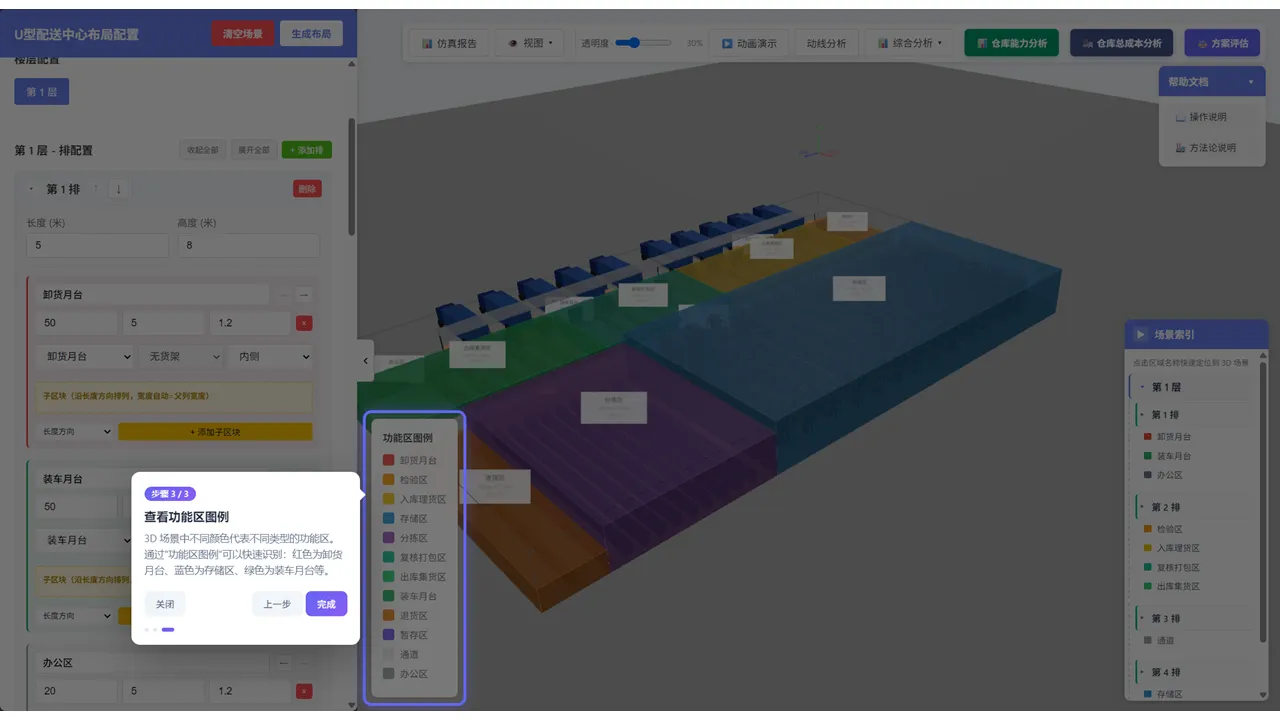
Task: Click 完成 to finish the tour
Action: [x=326, y=604]
